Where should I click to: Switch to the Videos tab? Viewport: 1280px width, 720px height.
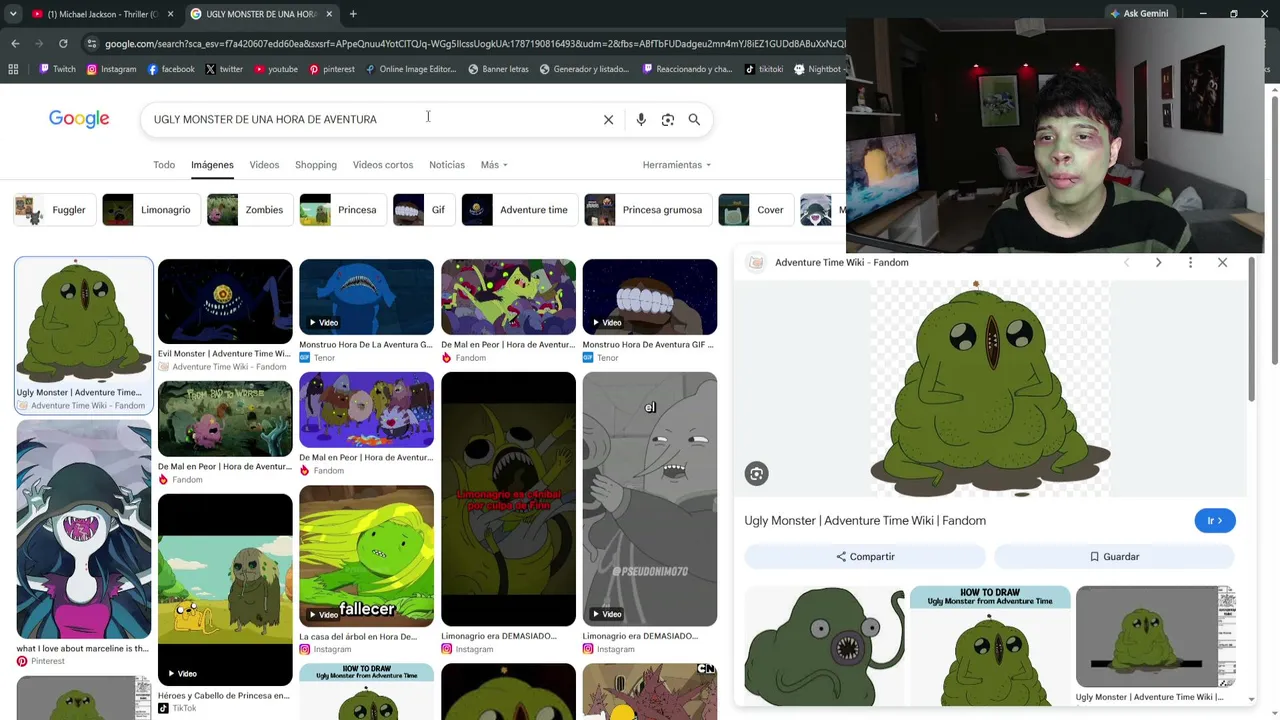pyautogui.click(x=264, y=165)
